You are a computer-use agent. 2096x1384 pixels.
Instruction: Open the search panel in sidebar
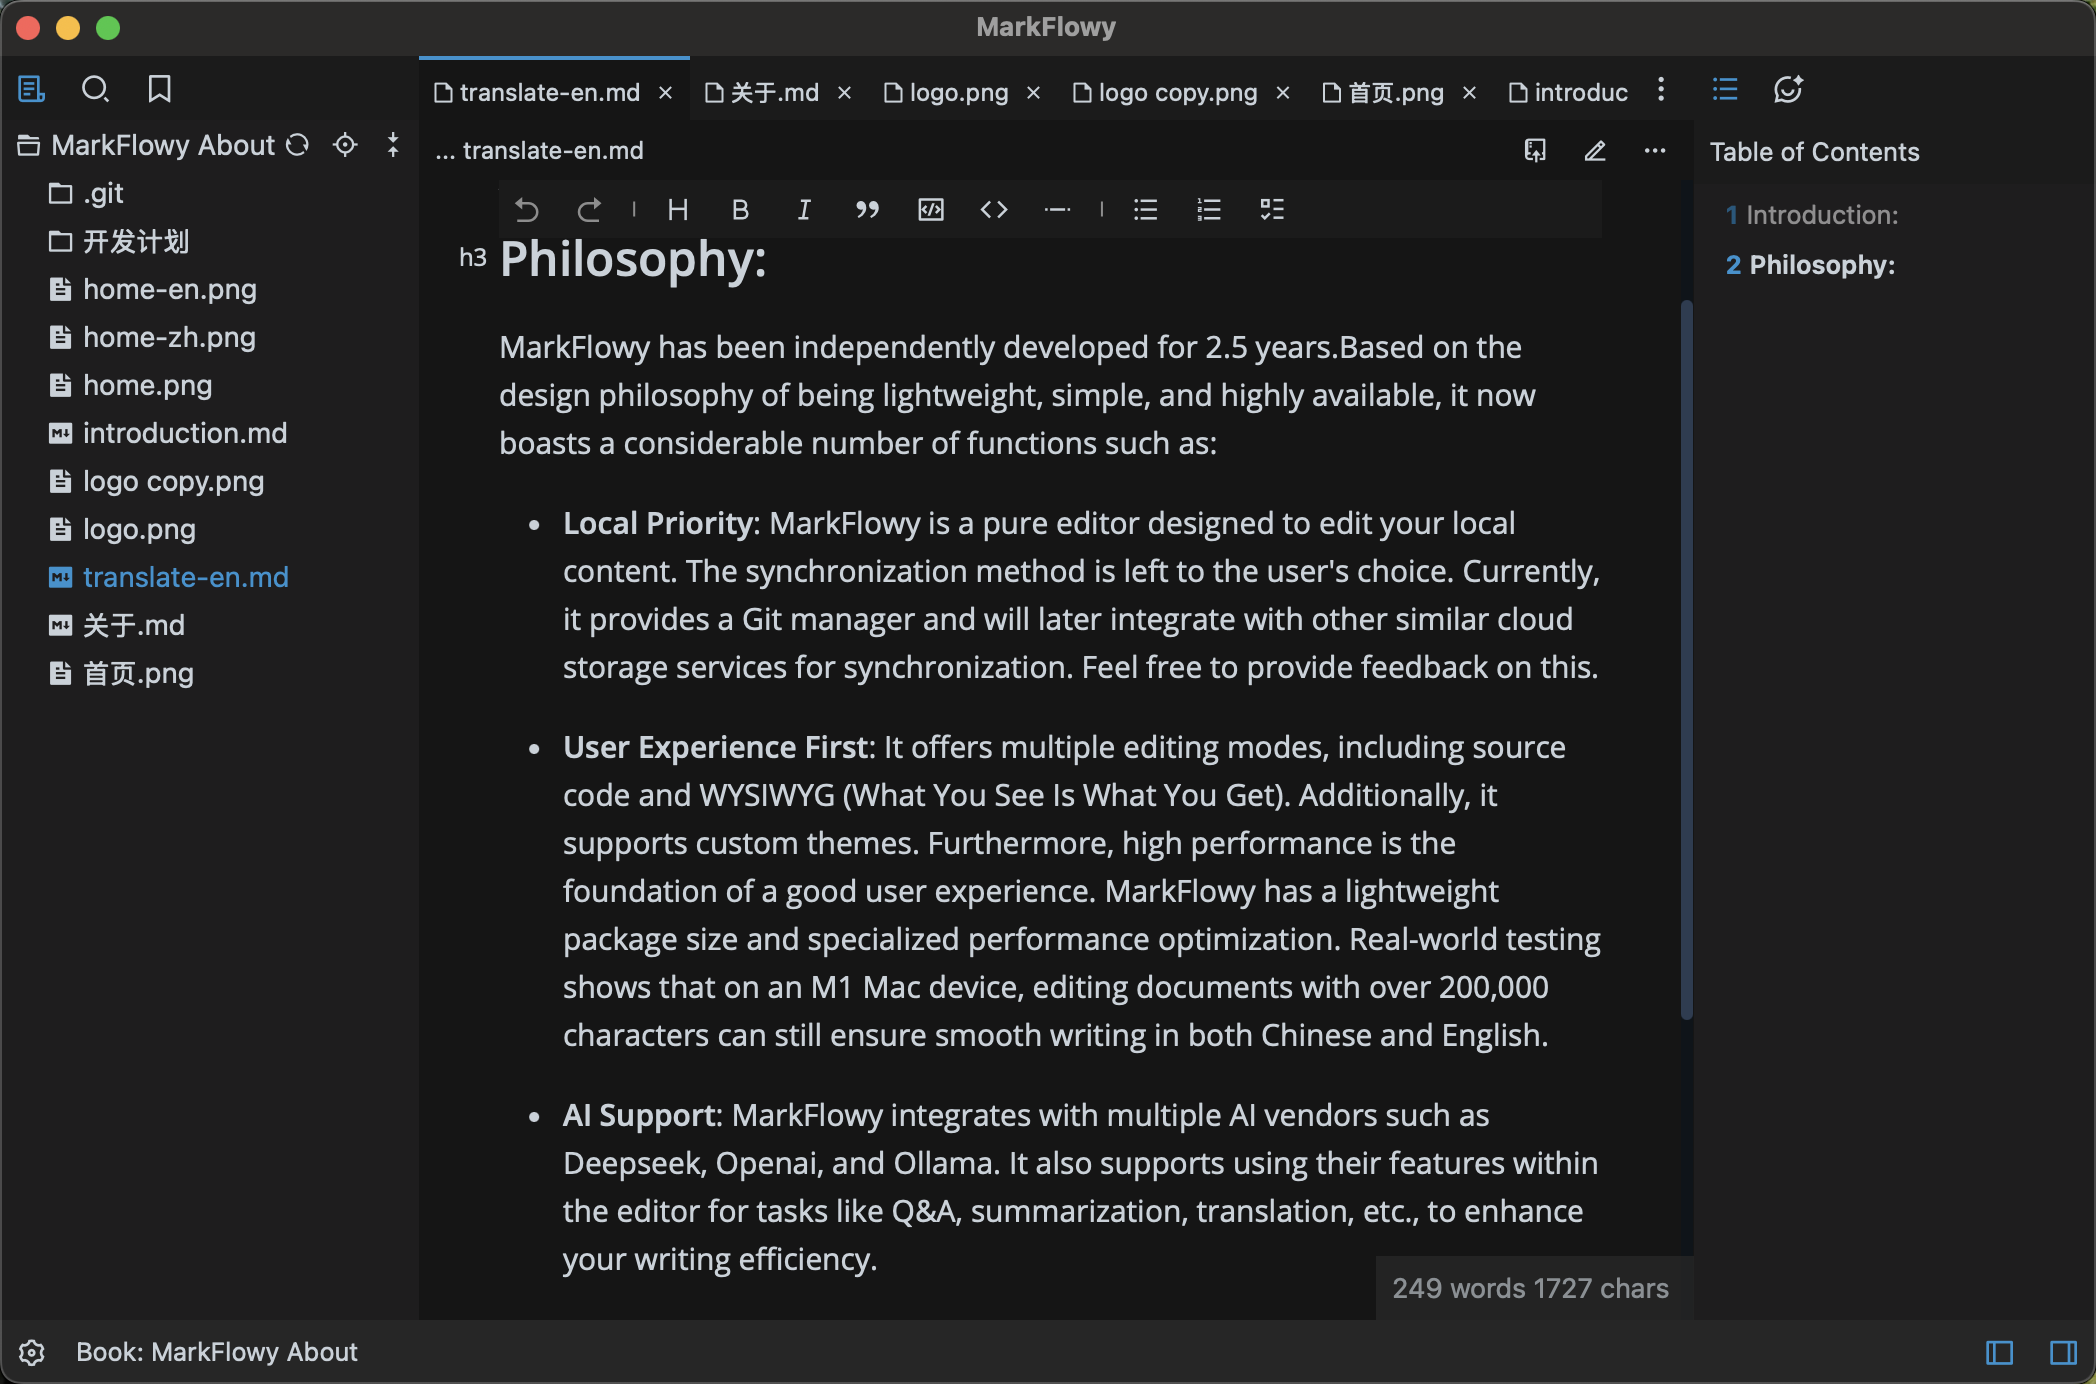(95, 90)
